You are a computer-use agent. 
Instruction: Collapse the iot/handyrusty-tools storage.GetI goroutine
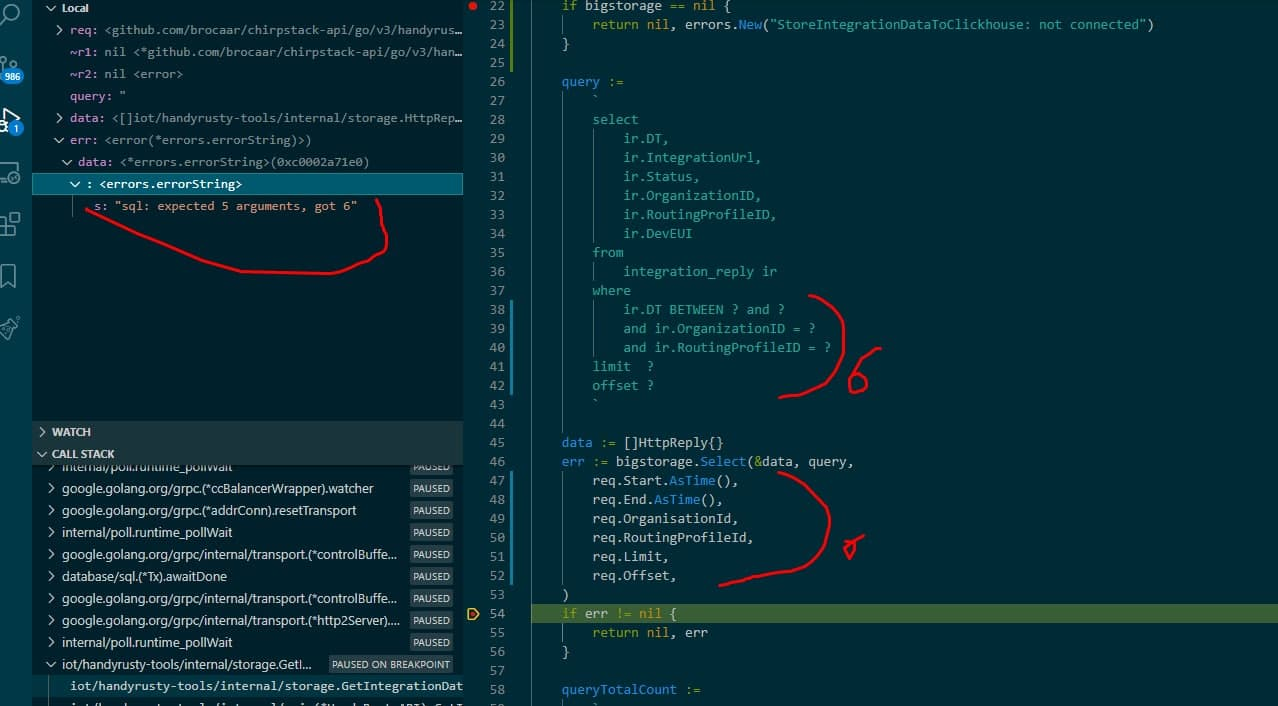pos(52,664)
